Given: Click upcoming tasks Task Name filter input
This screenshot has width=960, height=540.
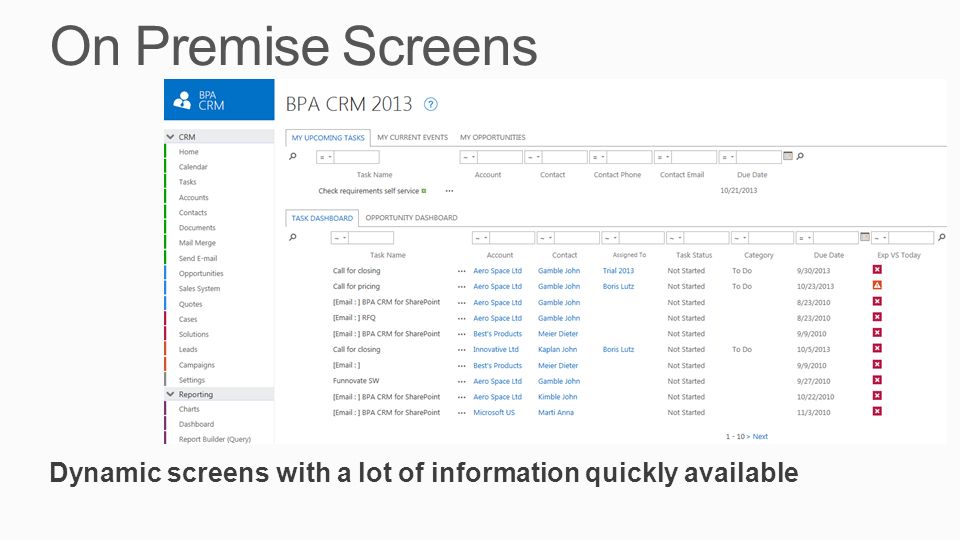Looking at the screenshot, I should coord(356,157).
